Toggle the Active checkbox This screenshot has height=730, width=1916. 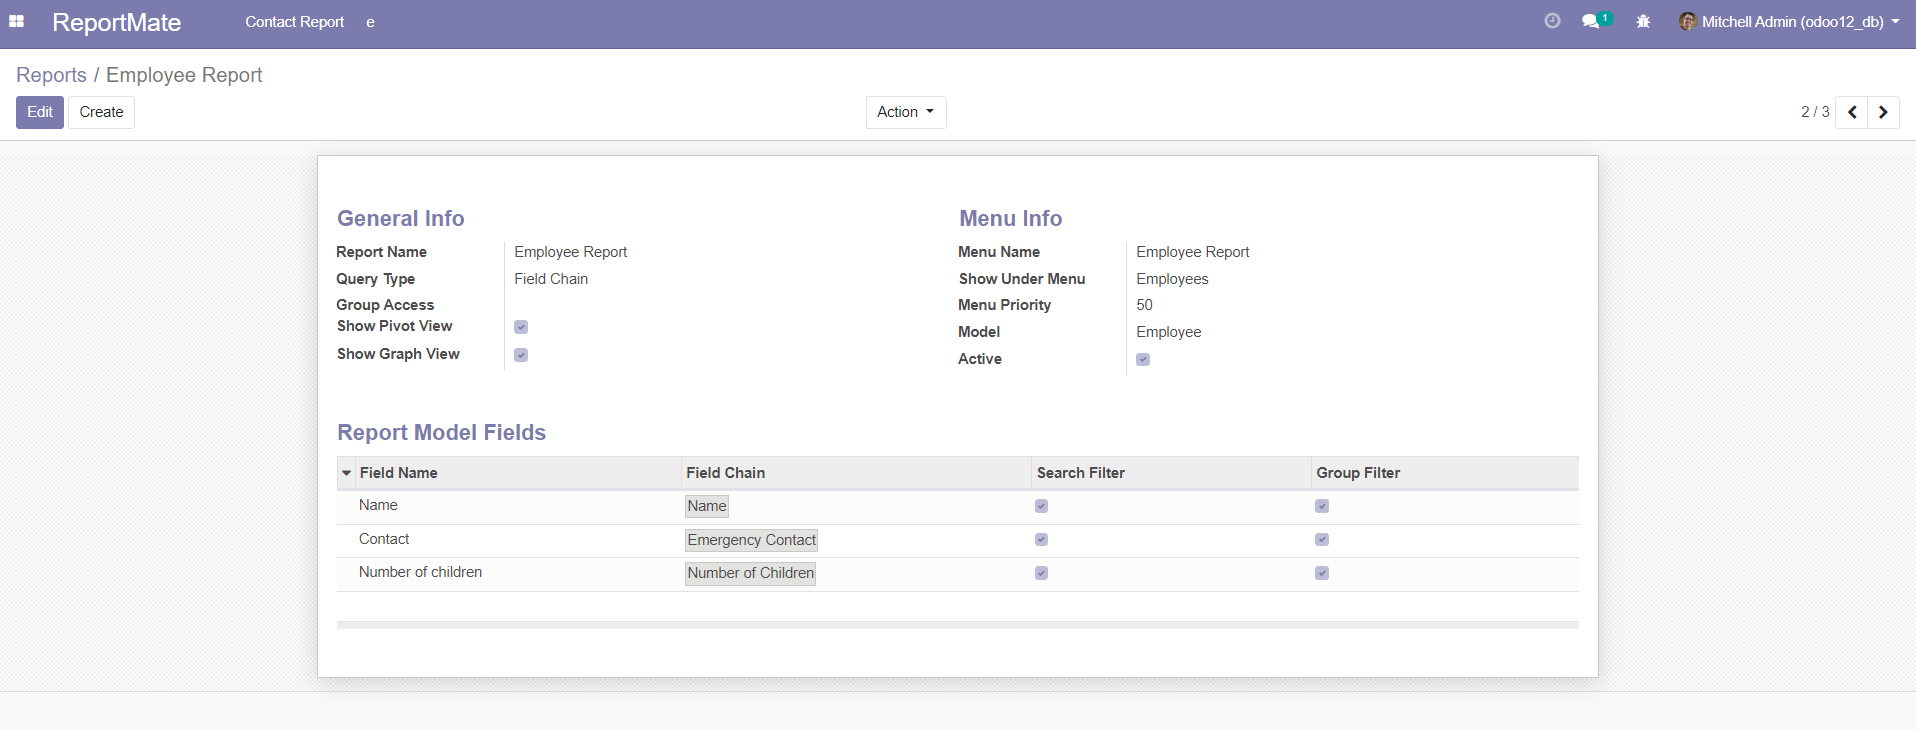click(1143, 360)
